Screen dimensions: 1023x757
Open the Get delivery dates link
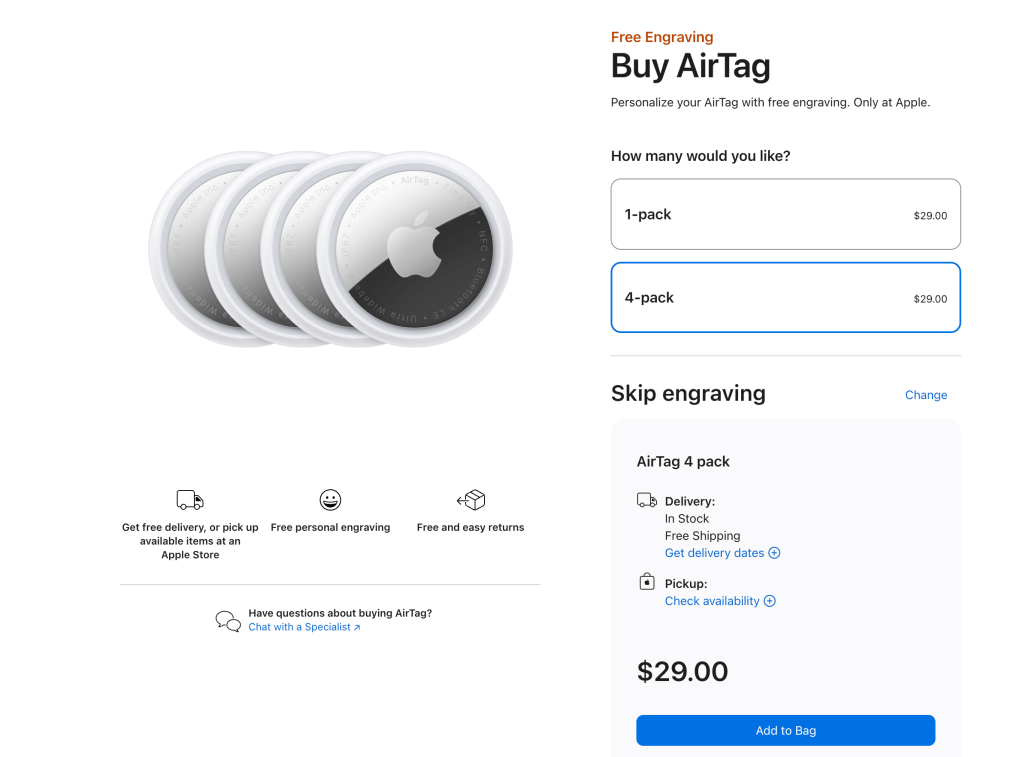(714, 553)
